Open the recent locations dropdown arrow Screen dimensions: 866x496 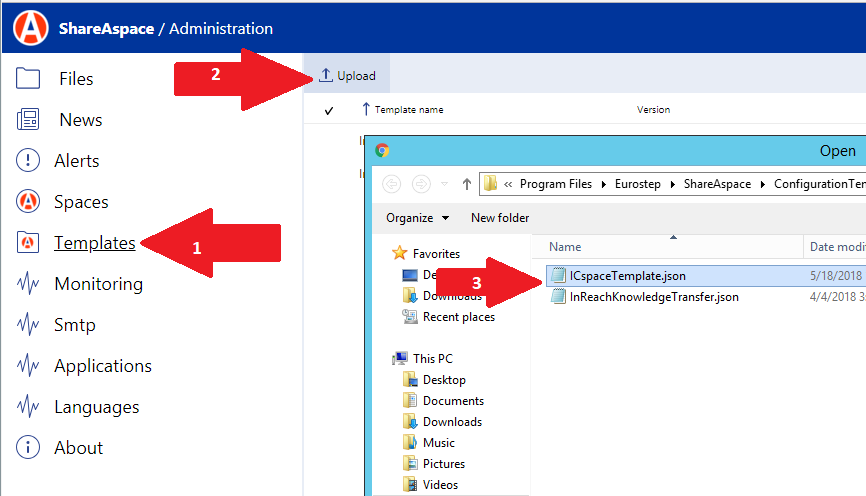tap(444, 184)
